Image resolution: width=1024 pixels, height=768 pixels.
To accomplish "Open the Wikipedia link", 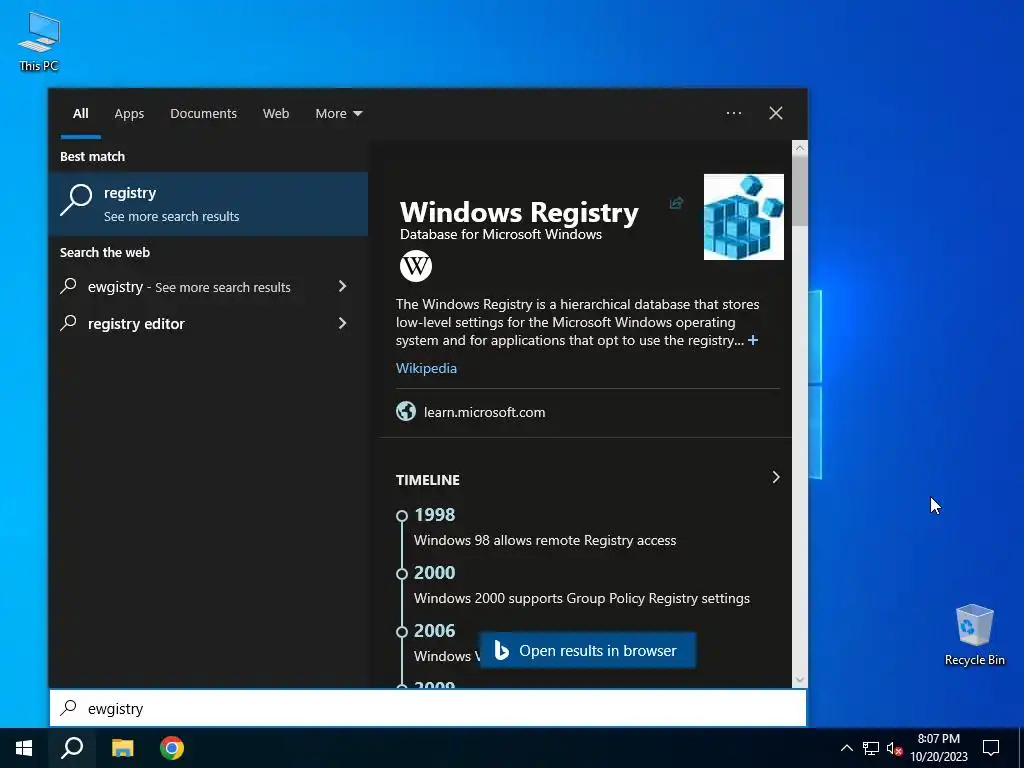I will point(426,368).
